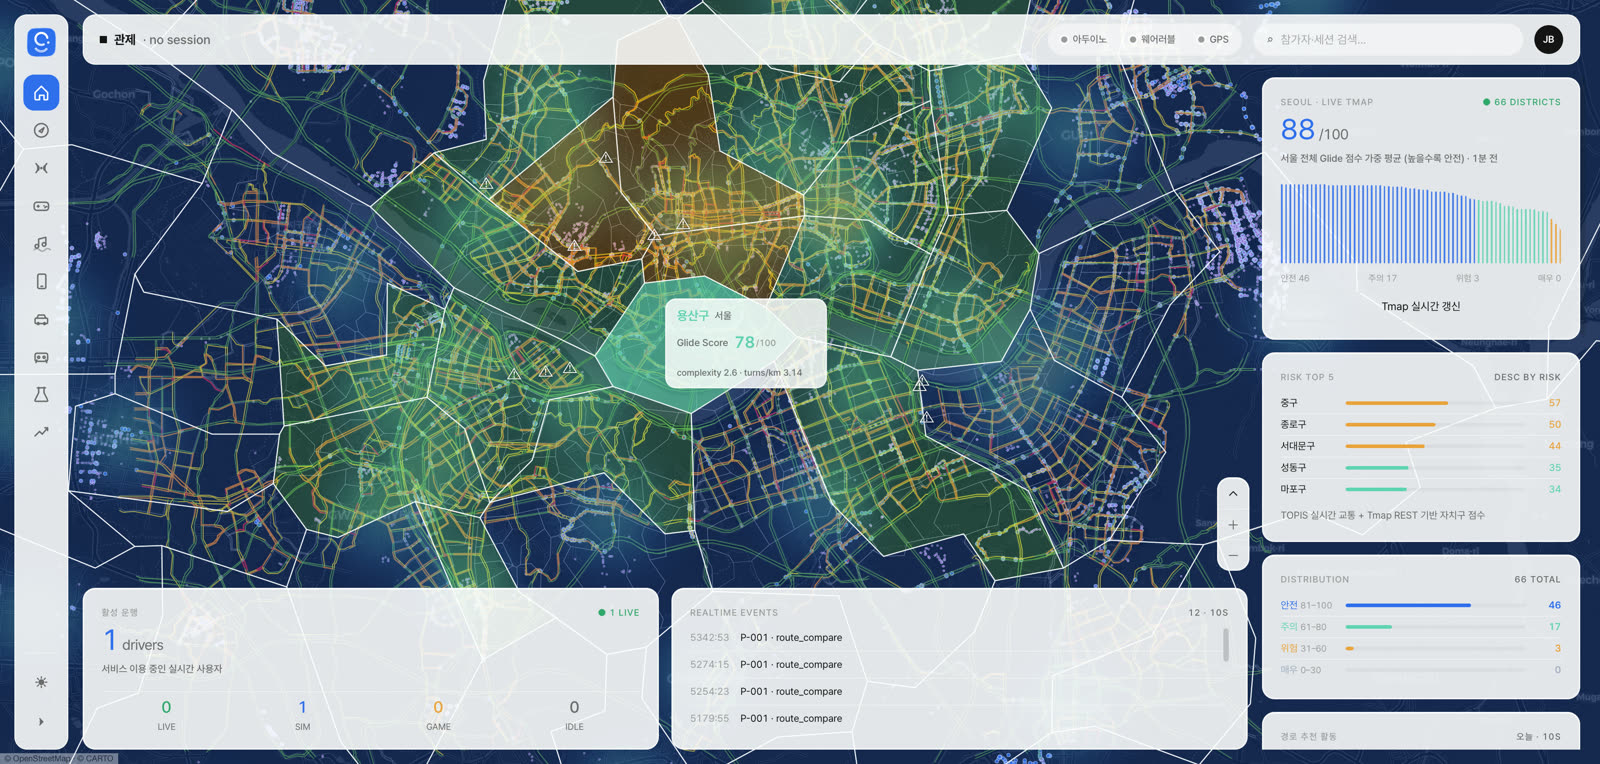Screen dimensions: 1600x764
Task: Open the JB user avatar
Action: [x=1548, y=40]
